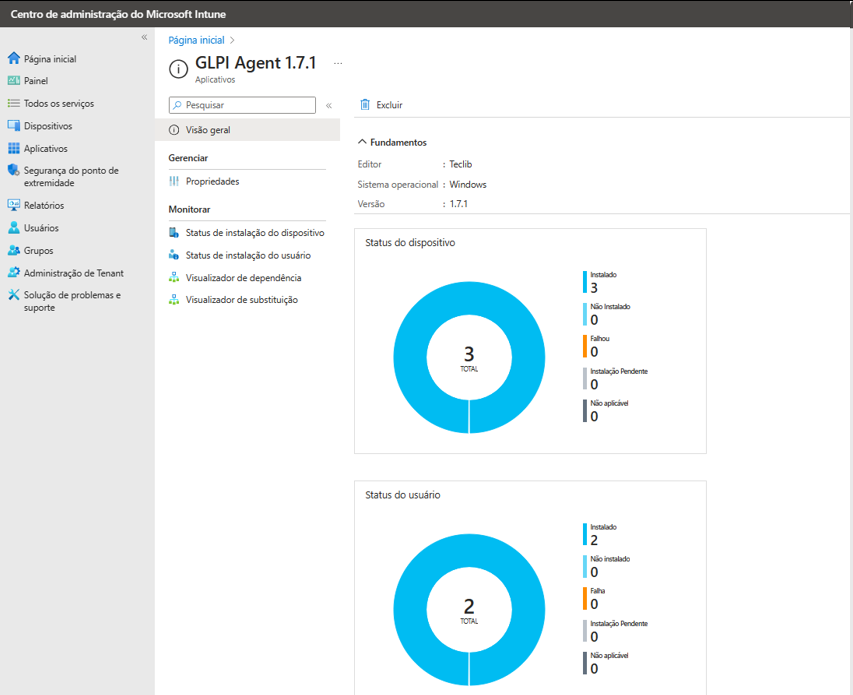Click the Instalado count 3 in device status
Viewport: 853px width, 695px height.
point(594,288)
